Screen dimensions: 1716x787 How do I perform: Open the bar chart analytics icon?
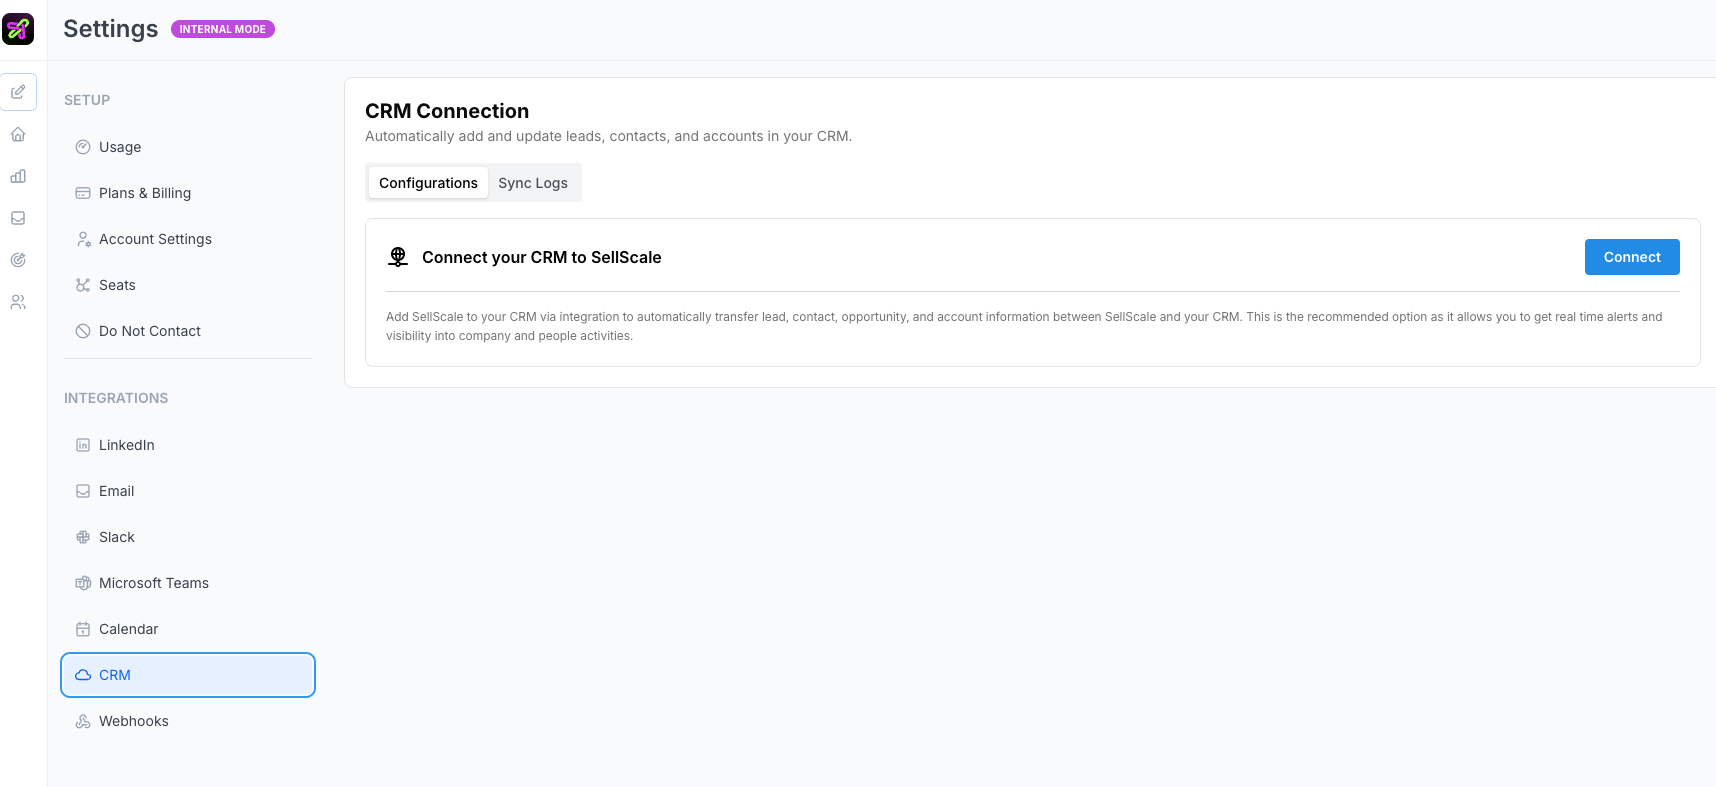click(x=18, y=176)
